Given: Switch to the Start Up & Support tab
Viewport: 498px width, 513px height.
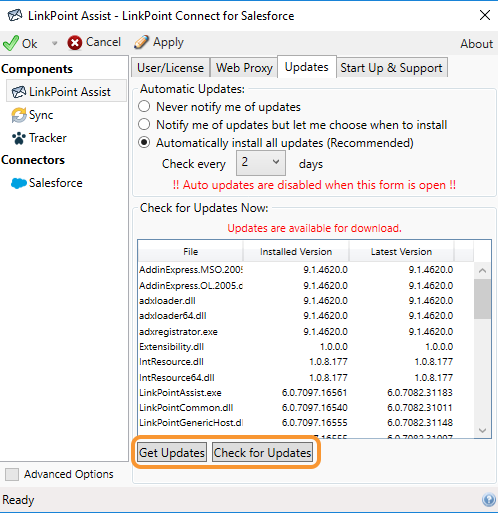Looking at the screenshot, I should (391, 68).
